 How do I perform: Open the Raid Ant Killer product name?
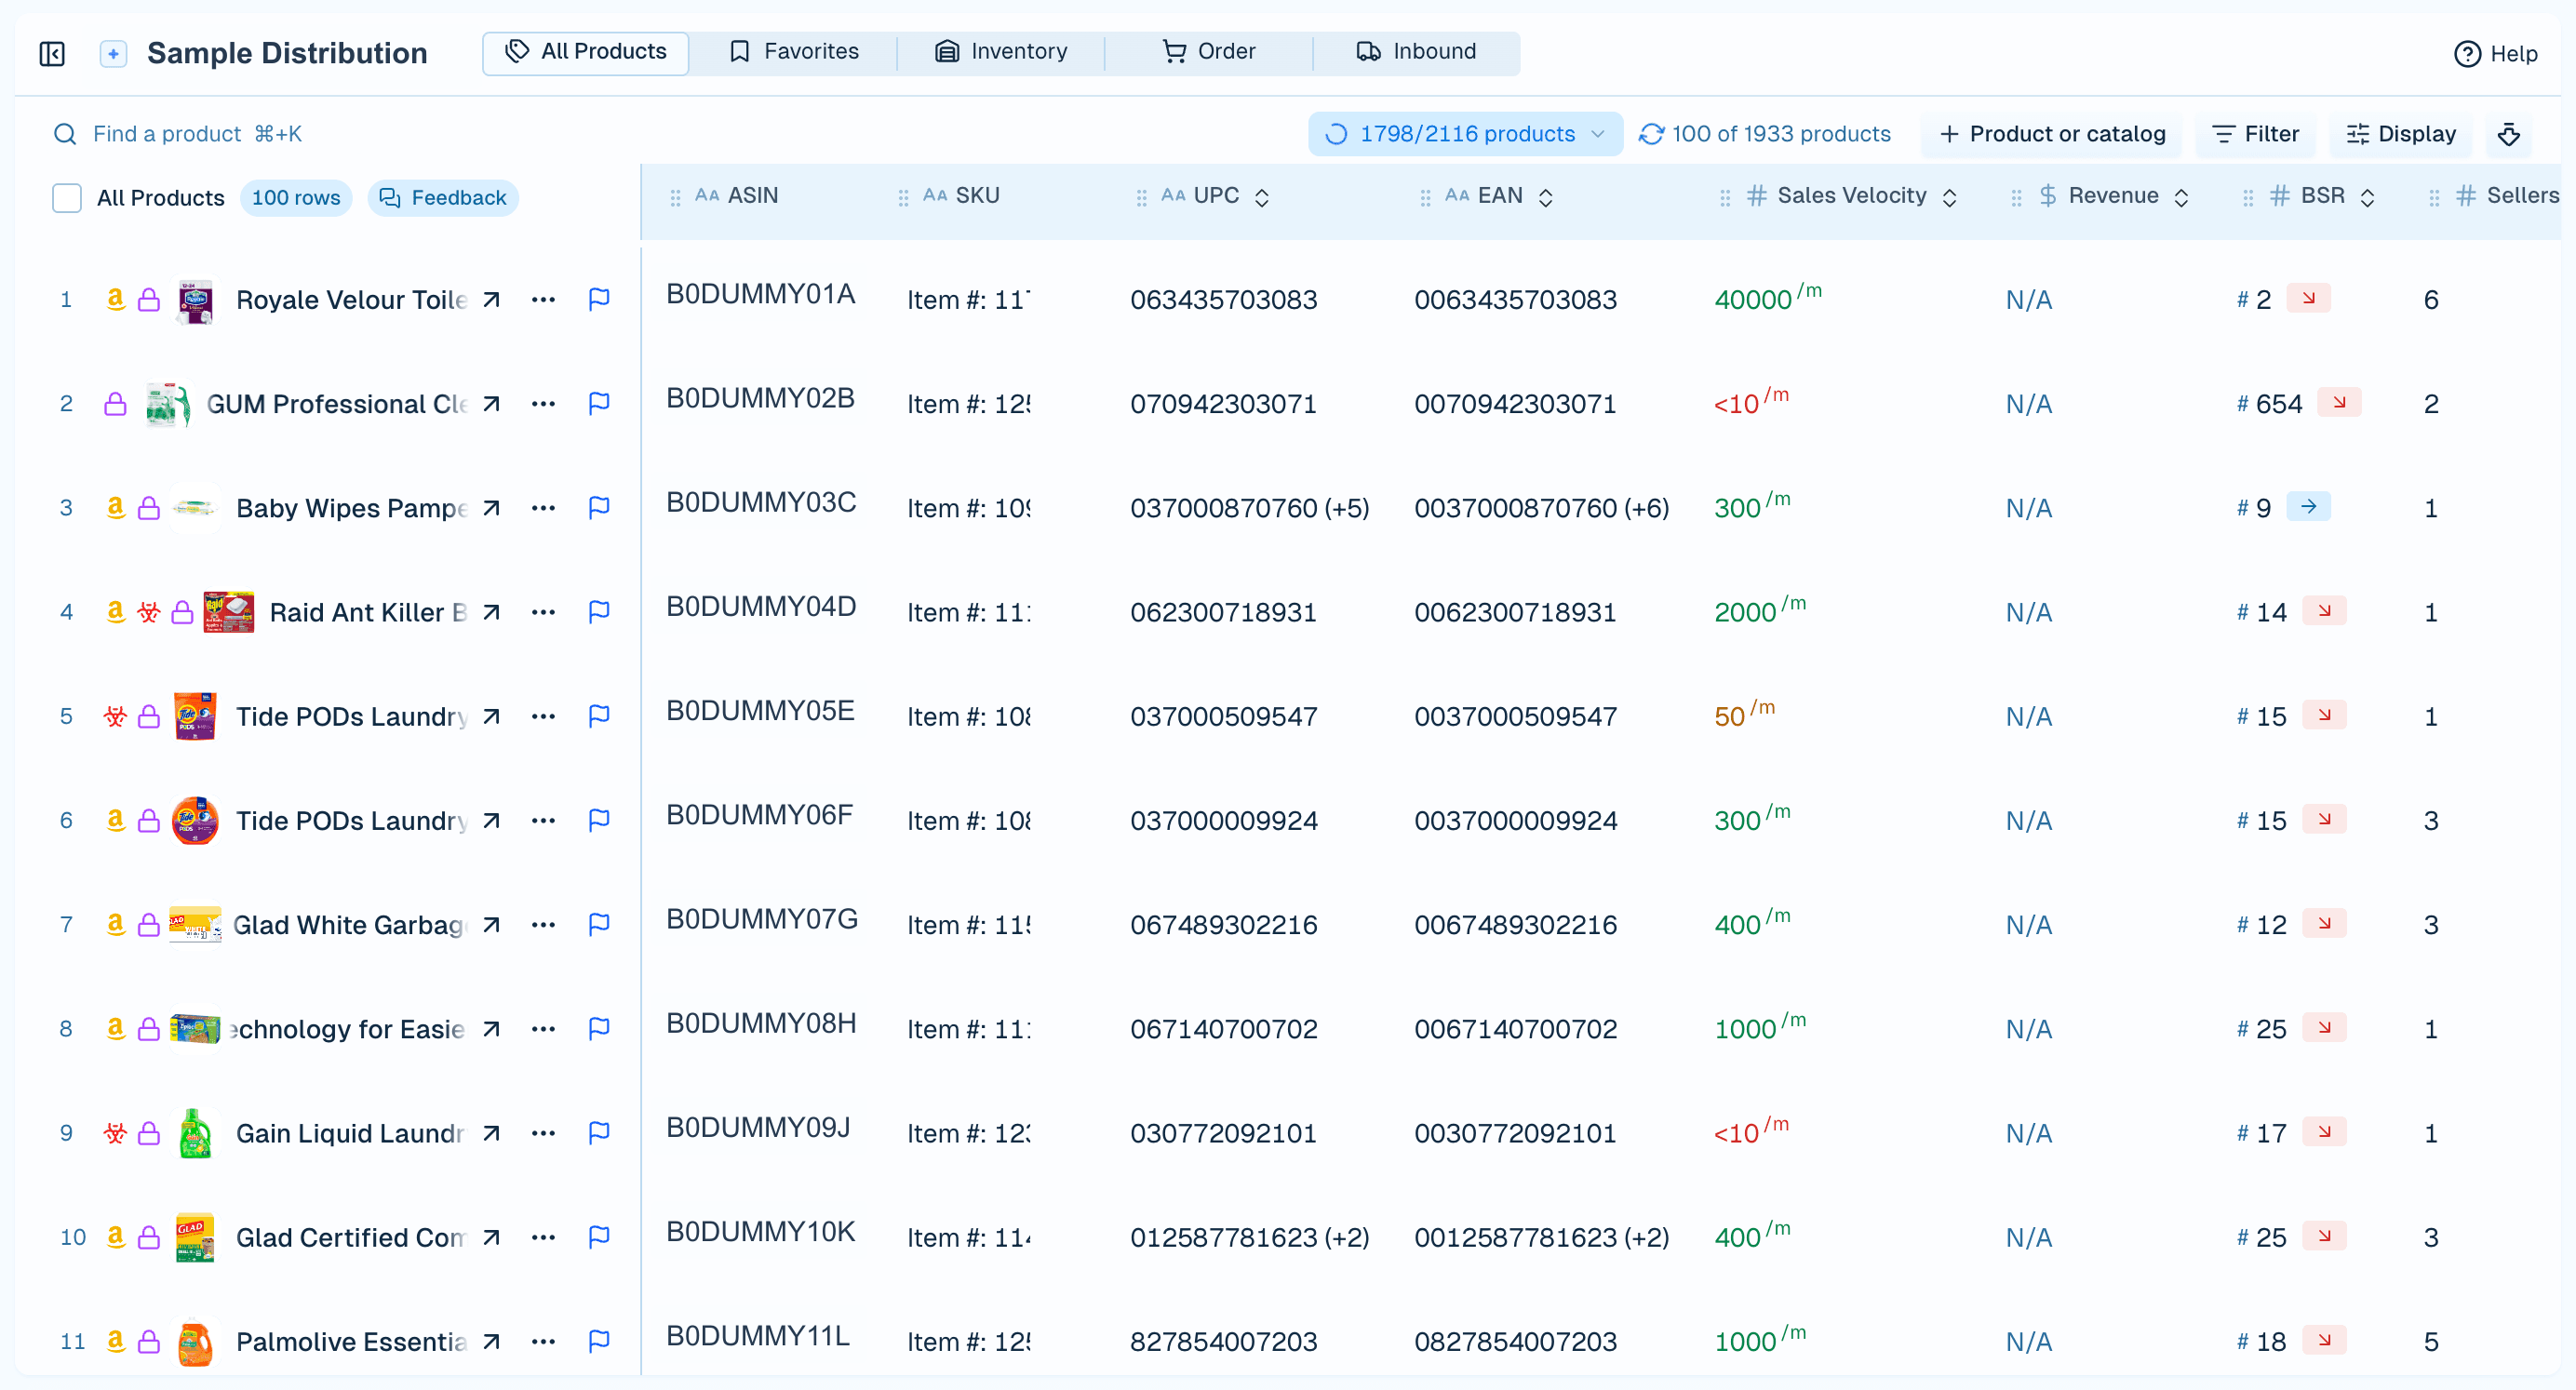368,612
